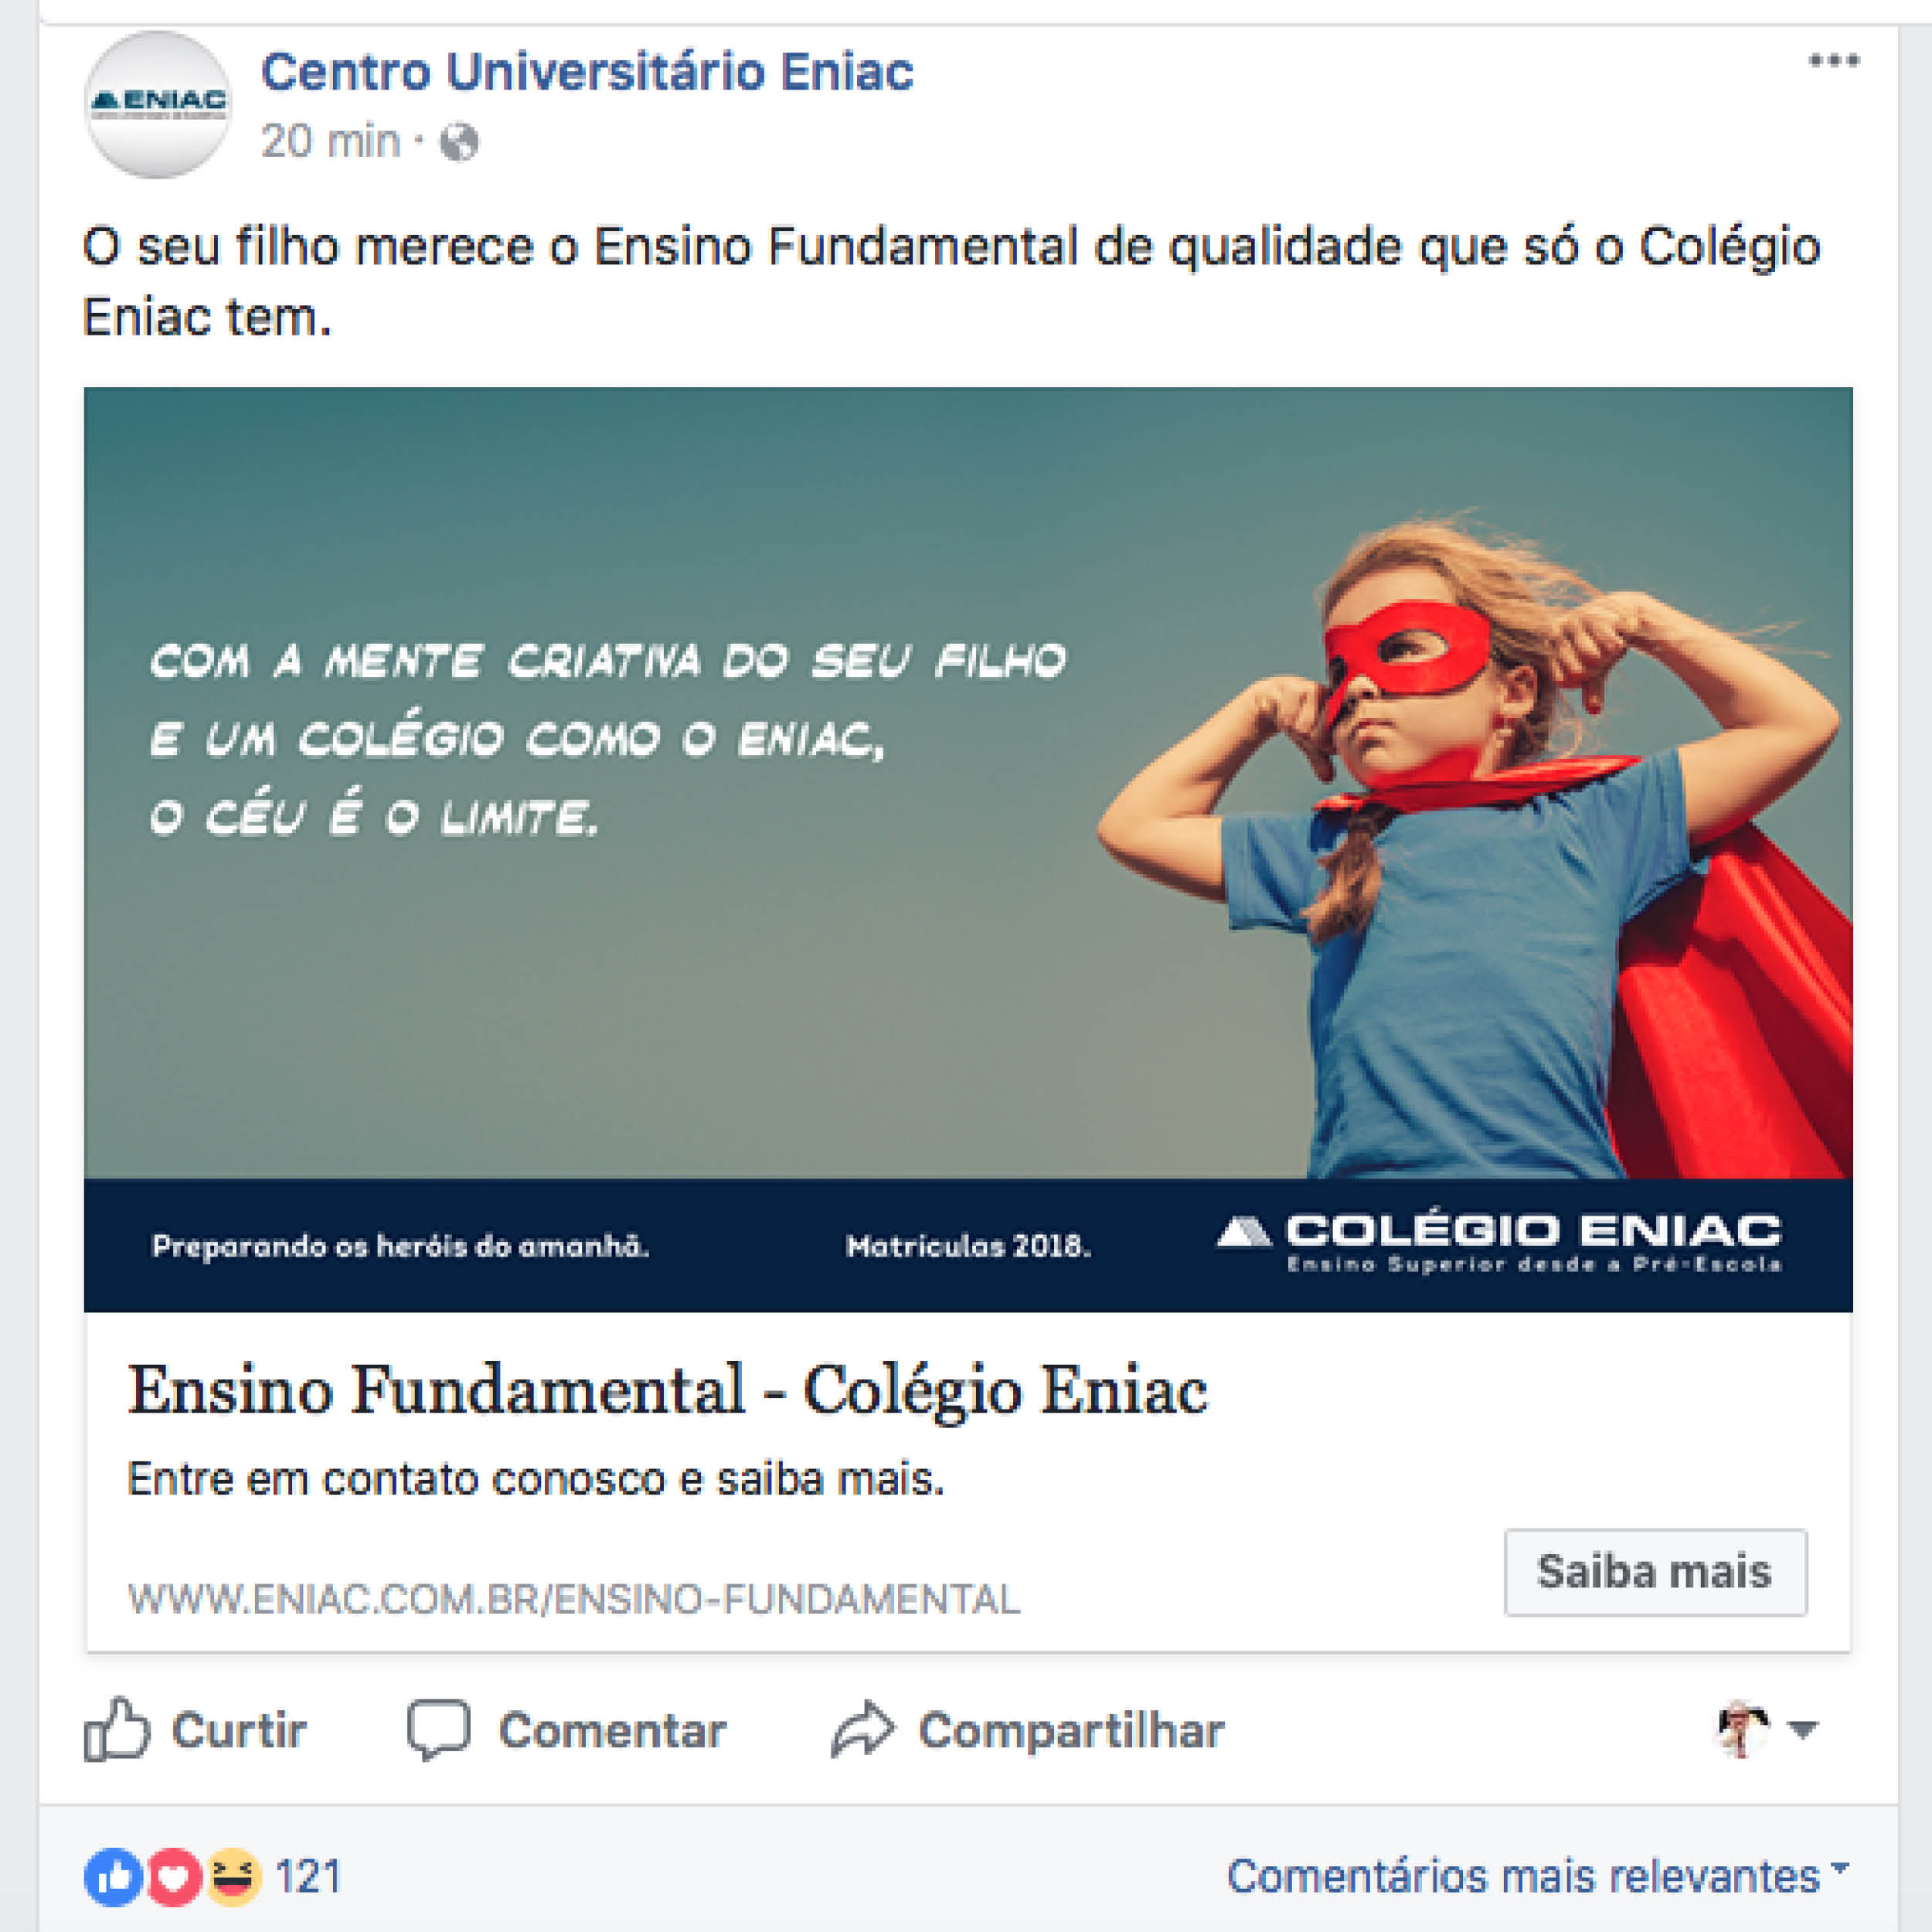Click the thumbs-up Curtir icon
The width and height of the screenshot is (1932, 1932).
[x=116, y=1729]
